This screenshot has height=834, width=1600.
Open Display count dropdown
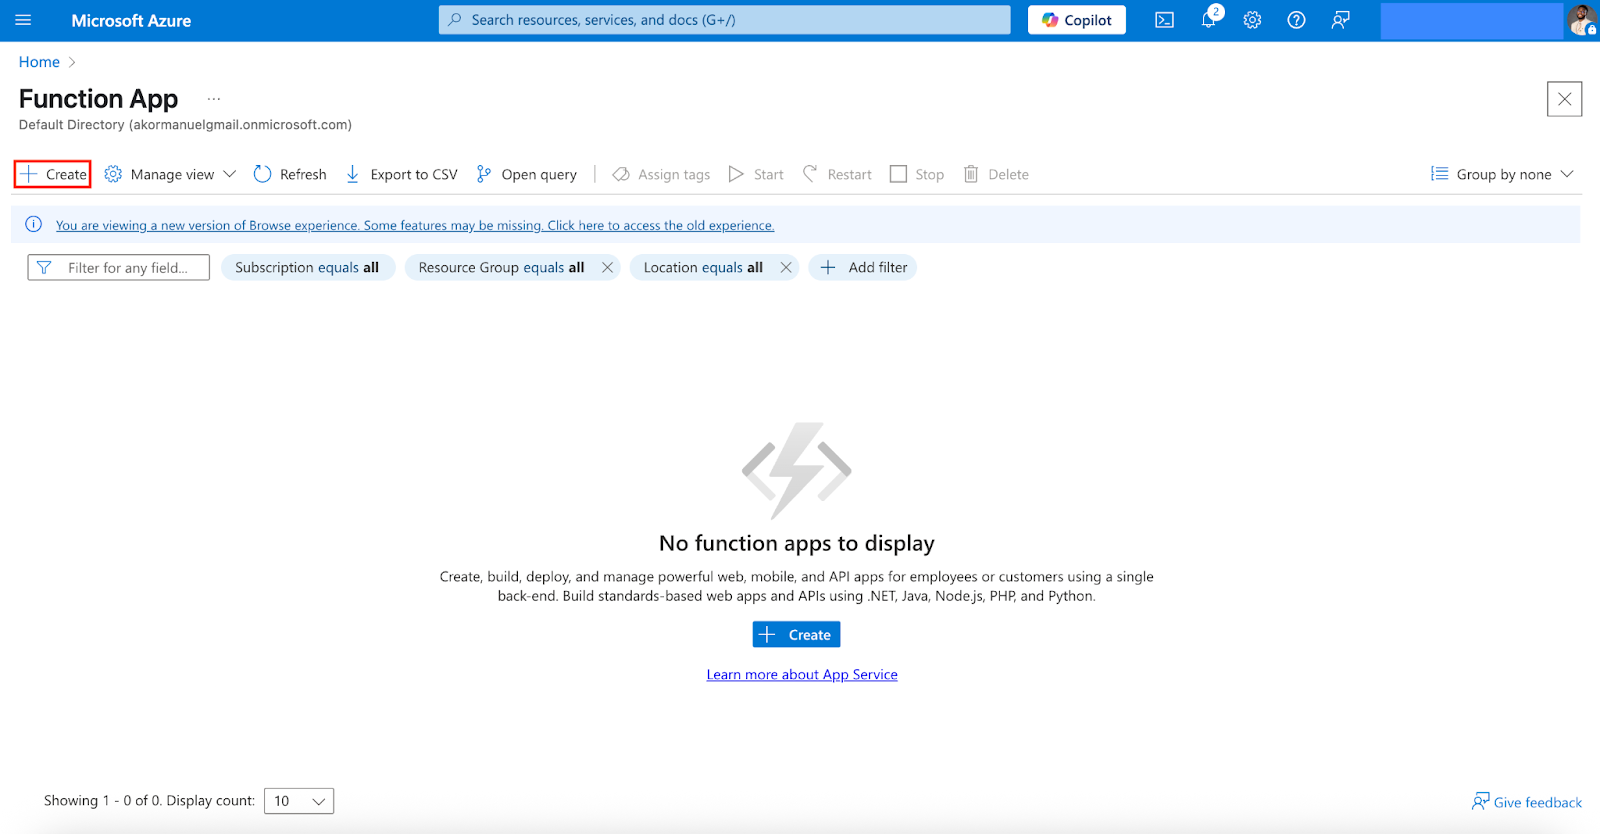coord(299,801)
